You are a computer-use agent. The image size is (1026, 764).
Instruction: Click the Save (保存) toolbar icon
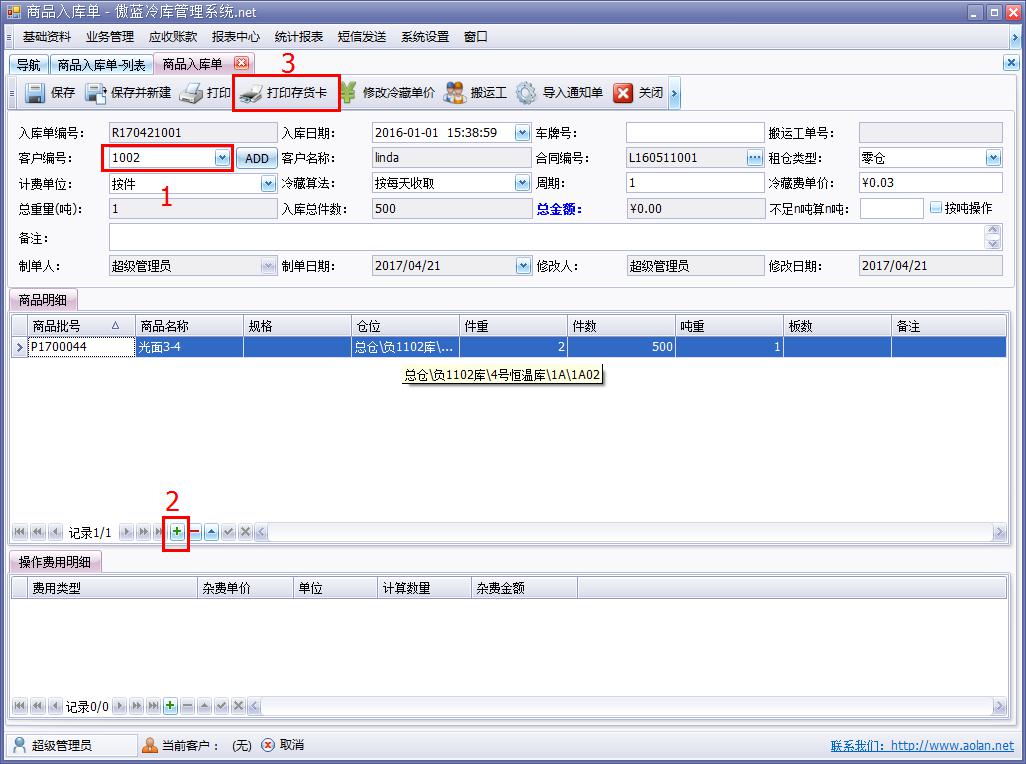coord(36,93)
